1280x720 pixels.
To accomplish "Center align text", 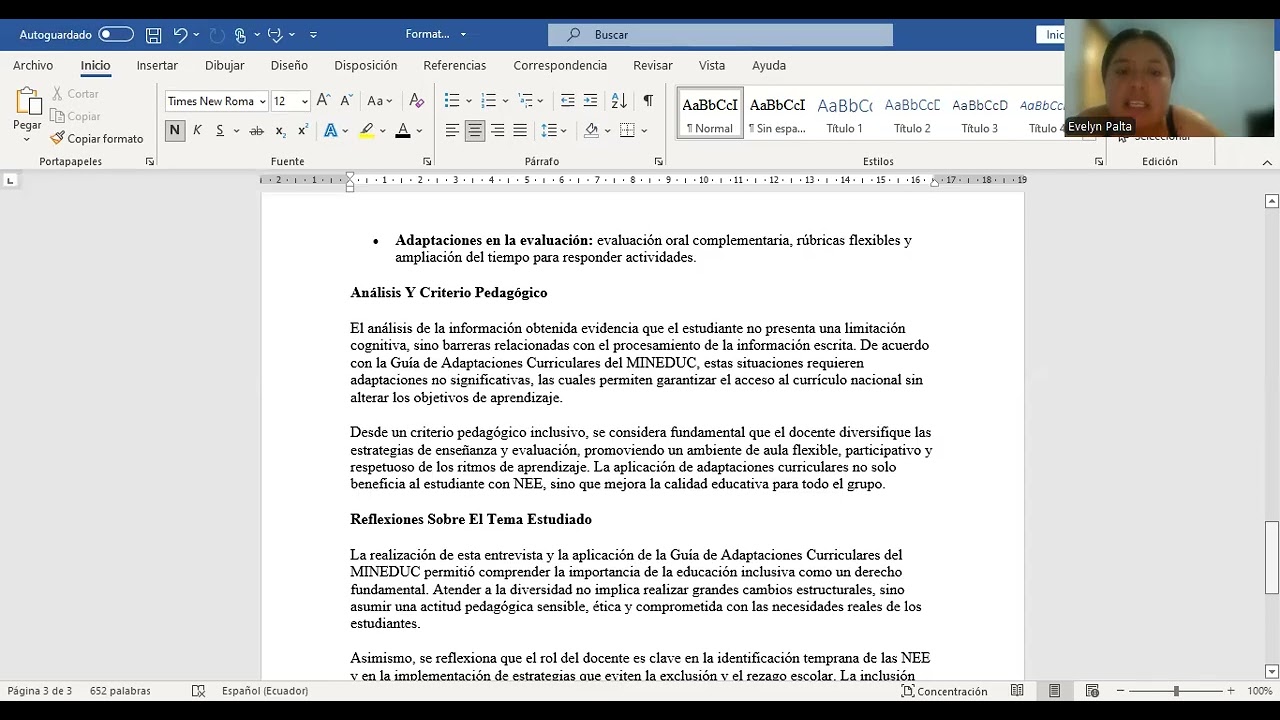I will point(475,131).
